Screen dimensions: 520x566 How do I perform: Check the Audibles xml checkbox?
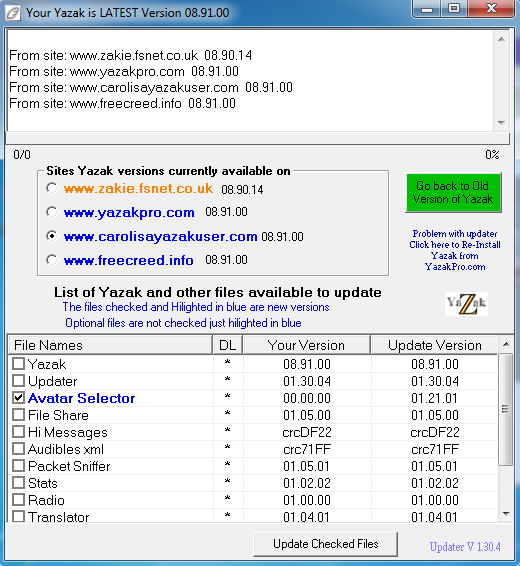(18, 449)
